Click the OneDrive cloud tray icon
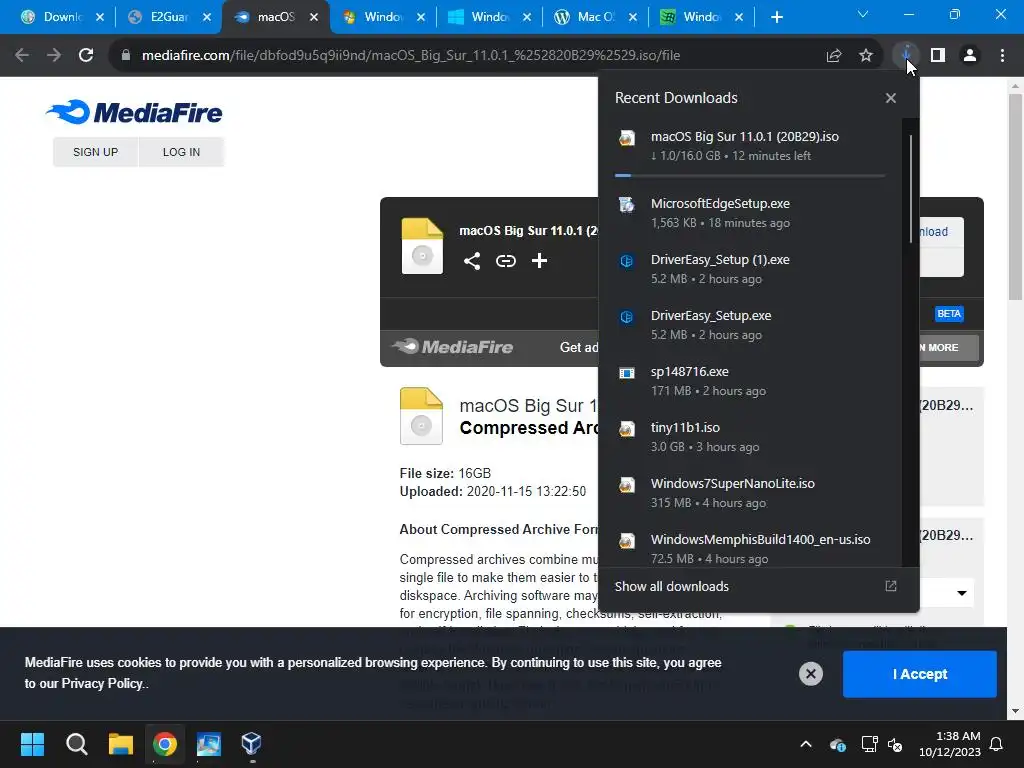 [x=838, y=744]
